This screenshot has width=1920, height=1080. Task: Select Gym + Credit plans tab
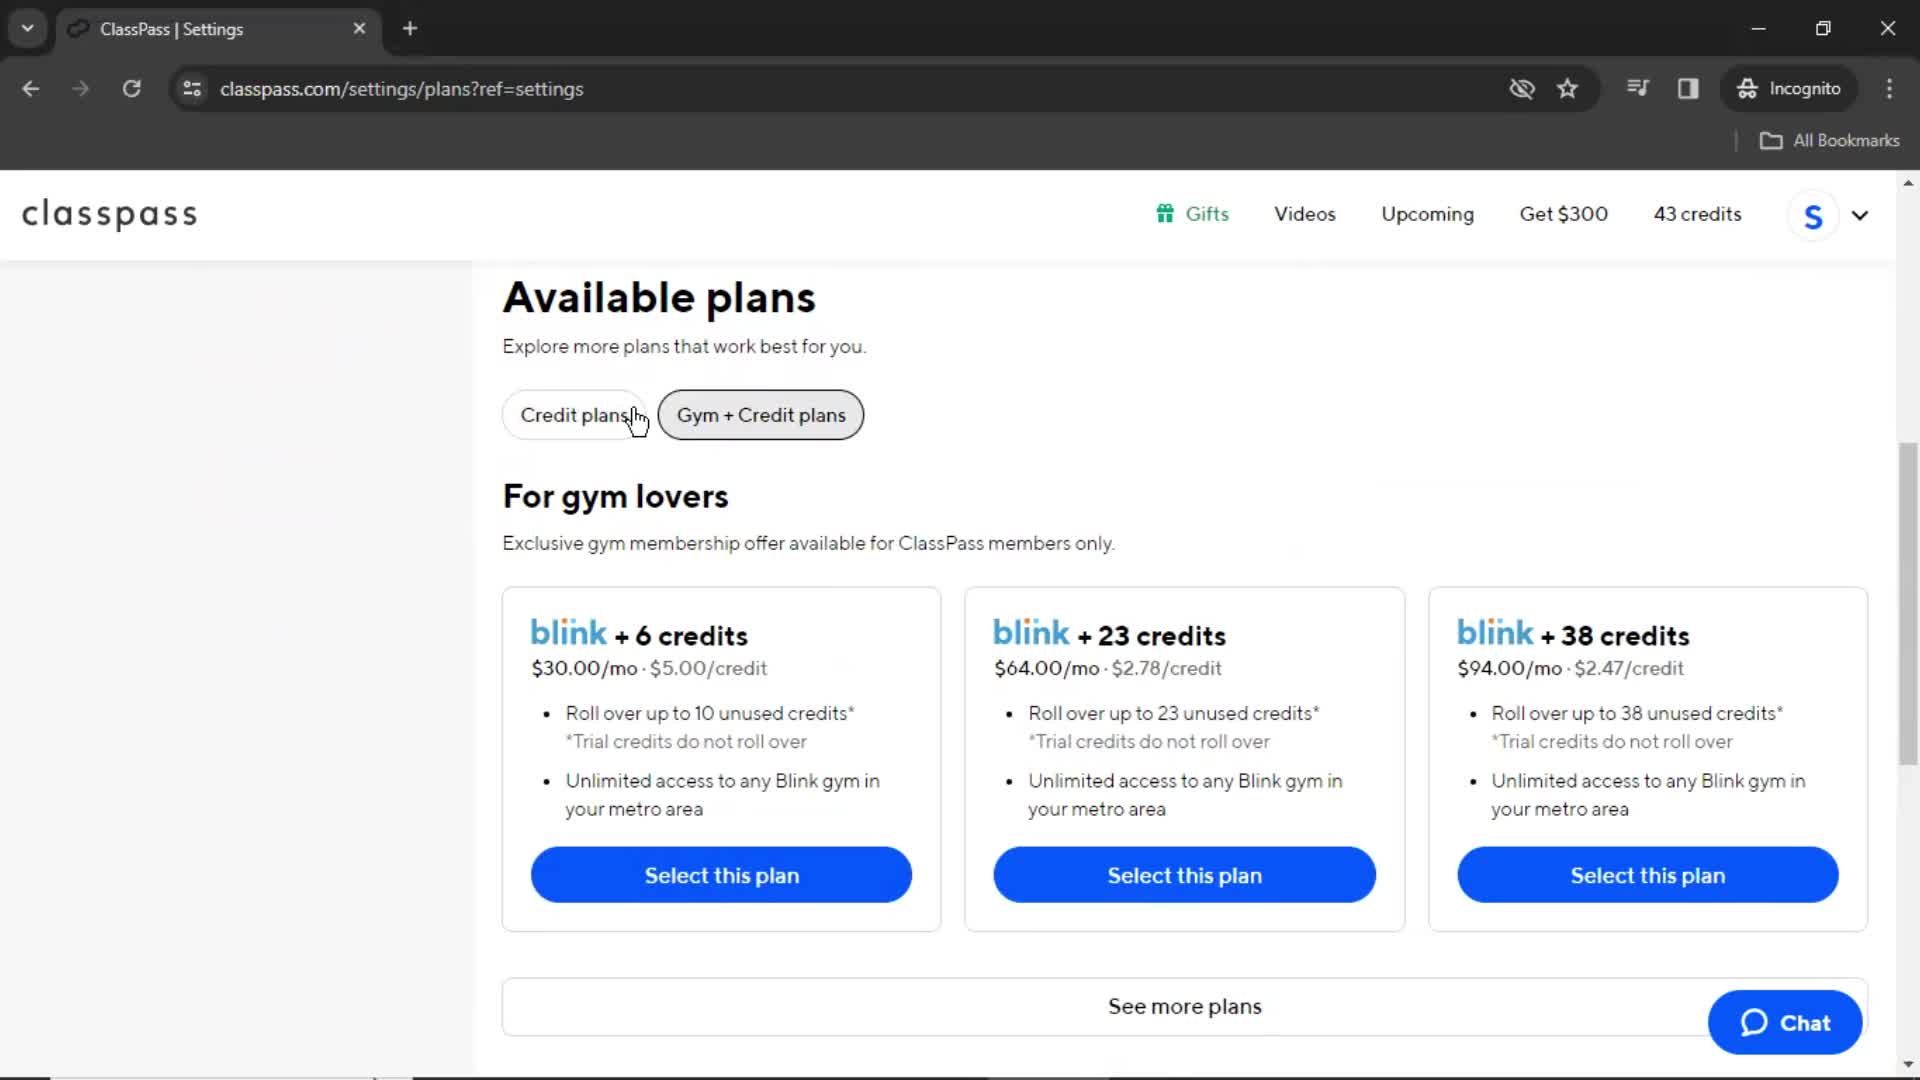(761, 414)
